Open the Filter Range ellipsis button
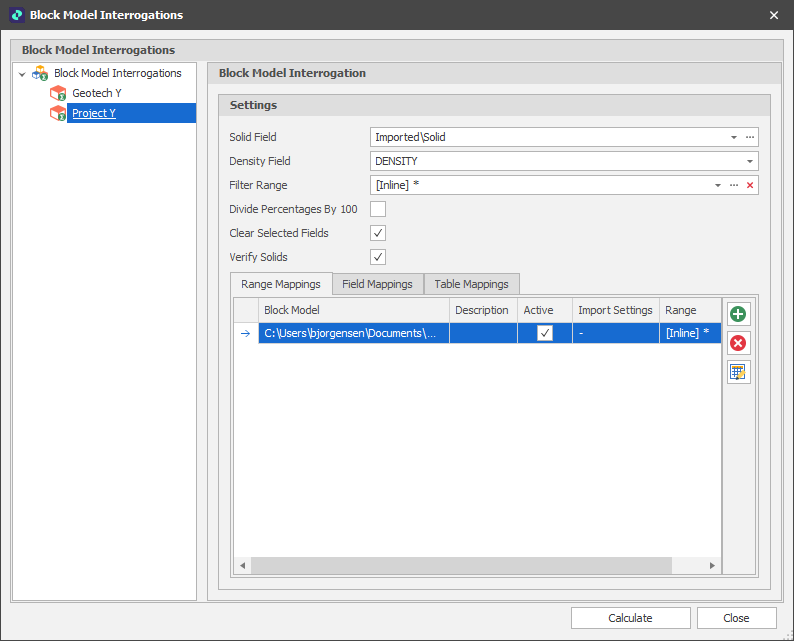The width and height of the screenshot is (795, 643). [734, 185]
